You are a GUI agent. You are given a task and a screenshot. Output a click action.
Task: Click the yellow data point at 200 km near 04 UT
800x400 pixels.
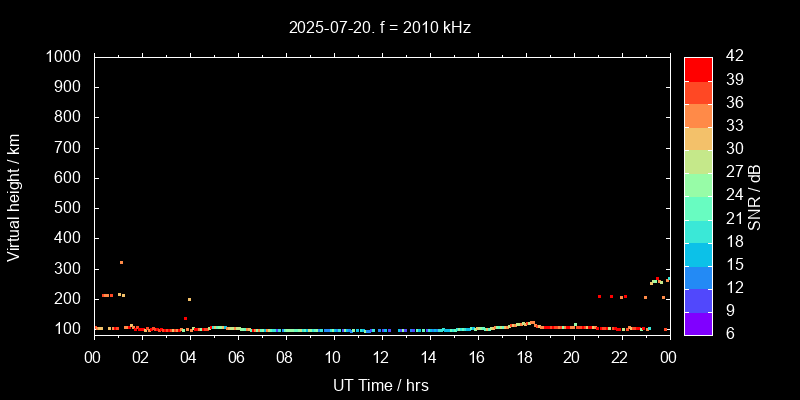click(189, 299)
